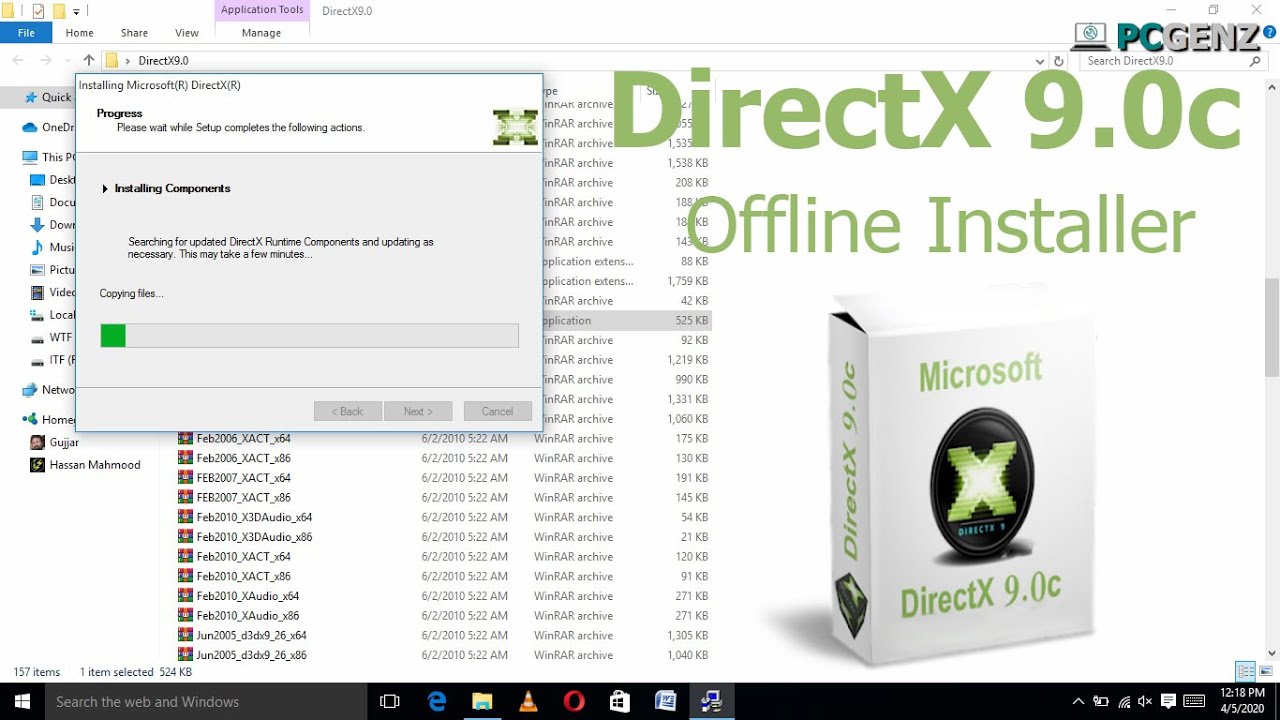The height and width of the screenshot is (720, 1280).
Task: Select file Jun2005_d3dx9_26_x86
Action: 251,655
